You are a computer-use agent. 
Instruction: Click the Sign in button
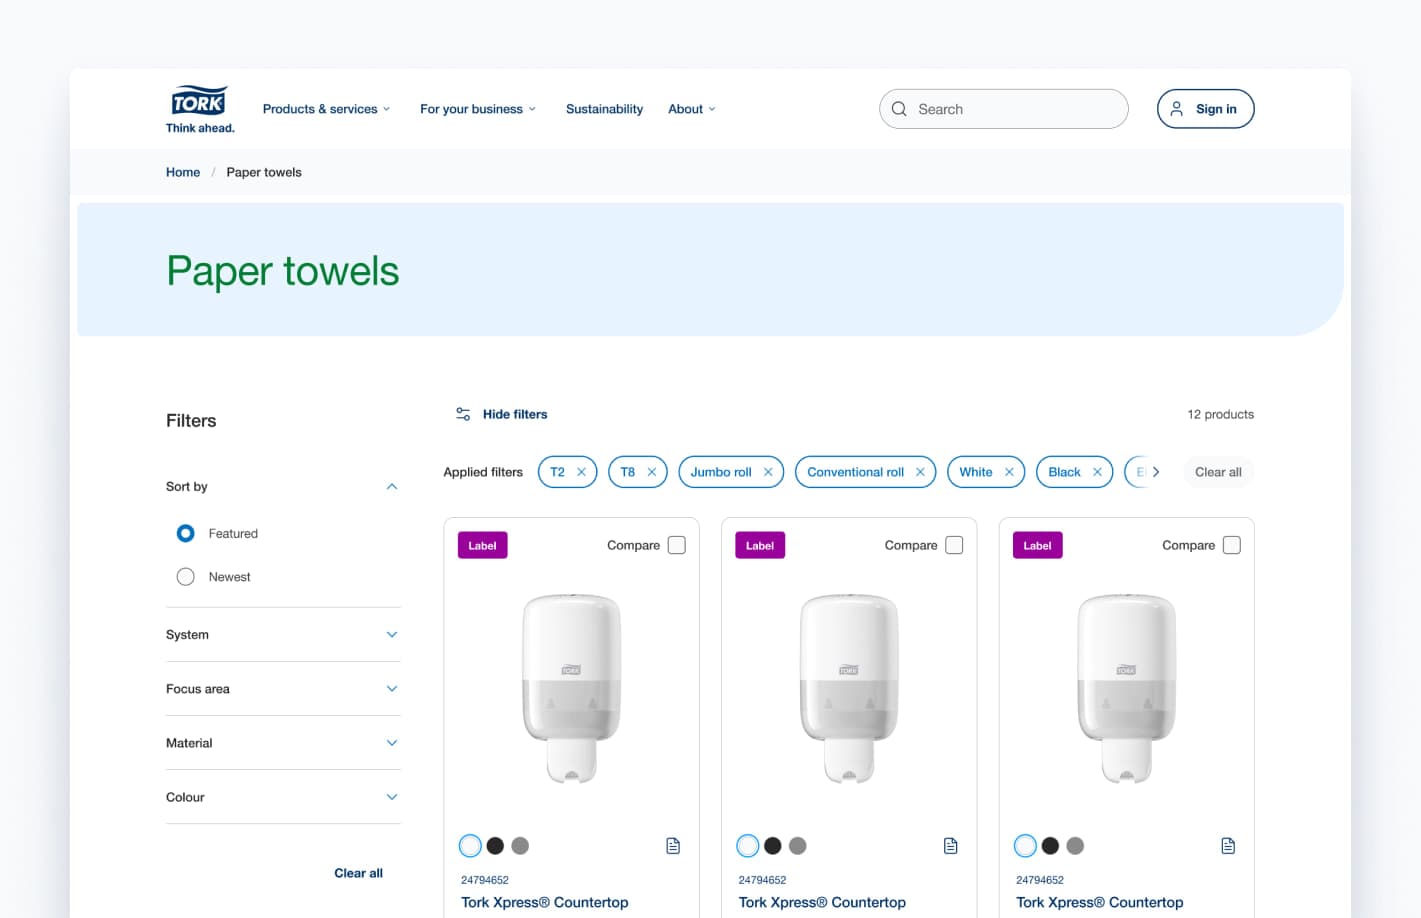[1205, 109]
